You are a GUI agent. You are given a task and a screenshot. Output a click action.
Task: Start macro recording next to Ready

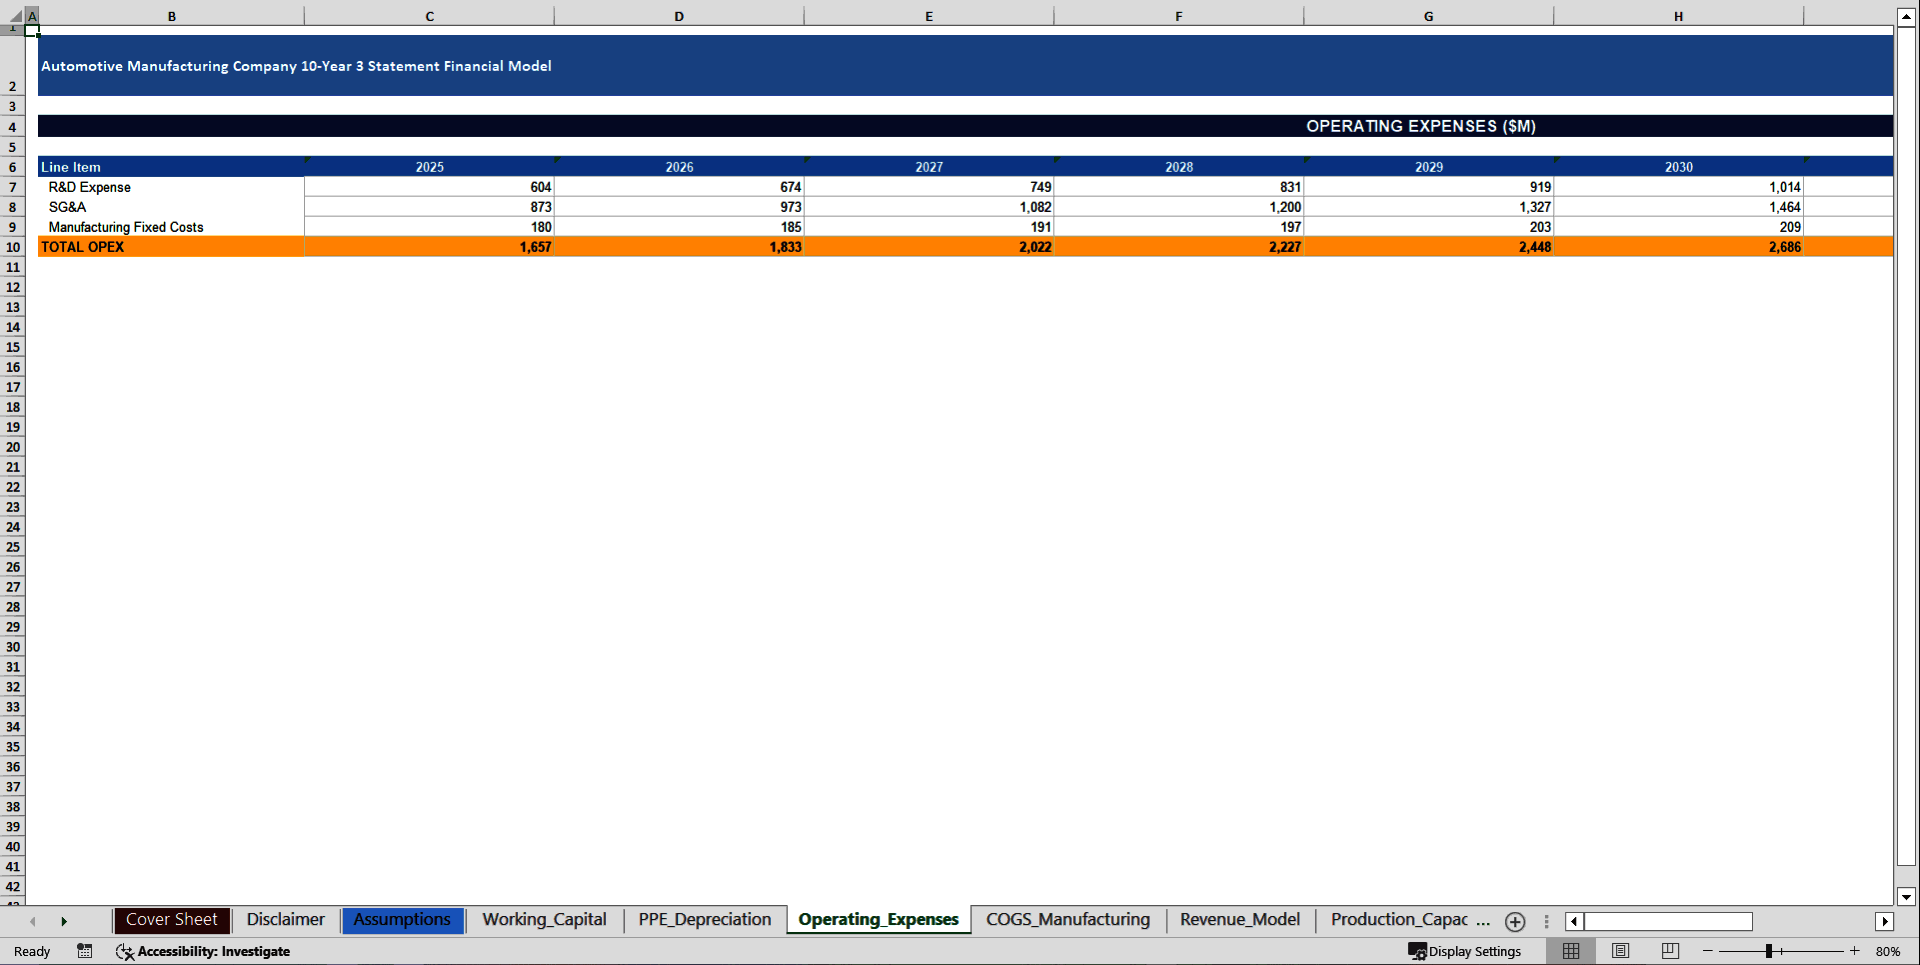click(x=85, y=951)
